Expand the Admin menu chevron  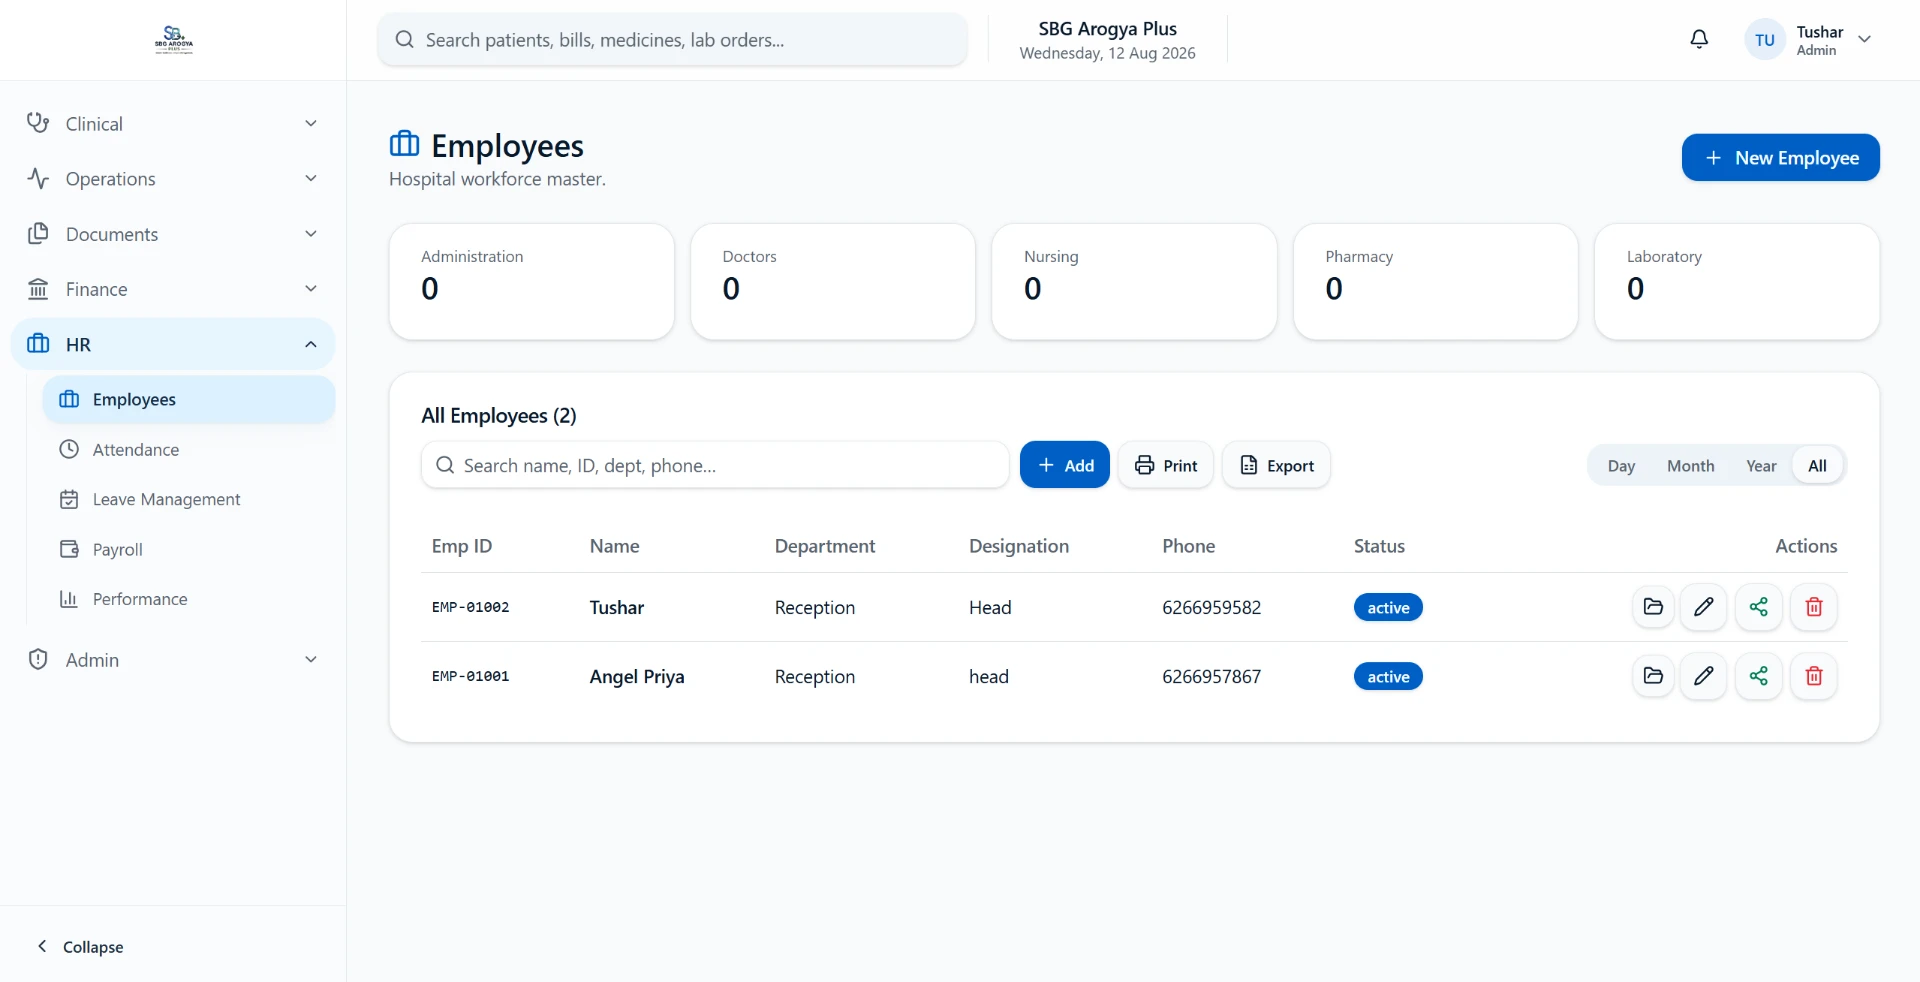[x=311, y=659]
